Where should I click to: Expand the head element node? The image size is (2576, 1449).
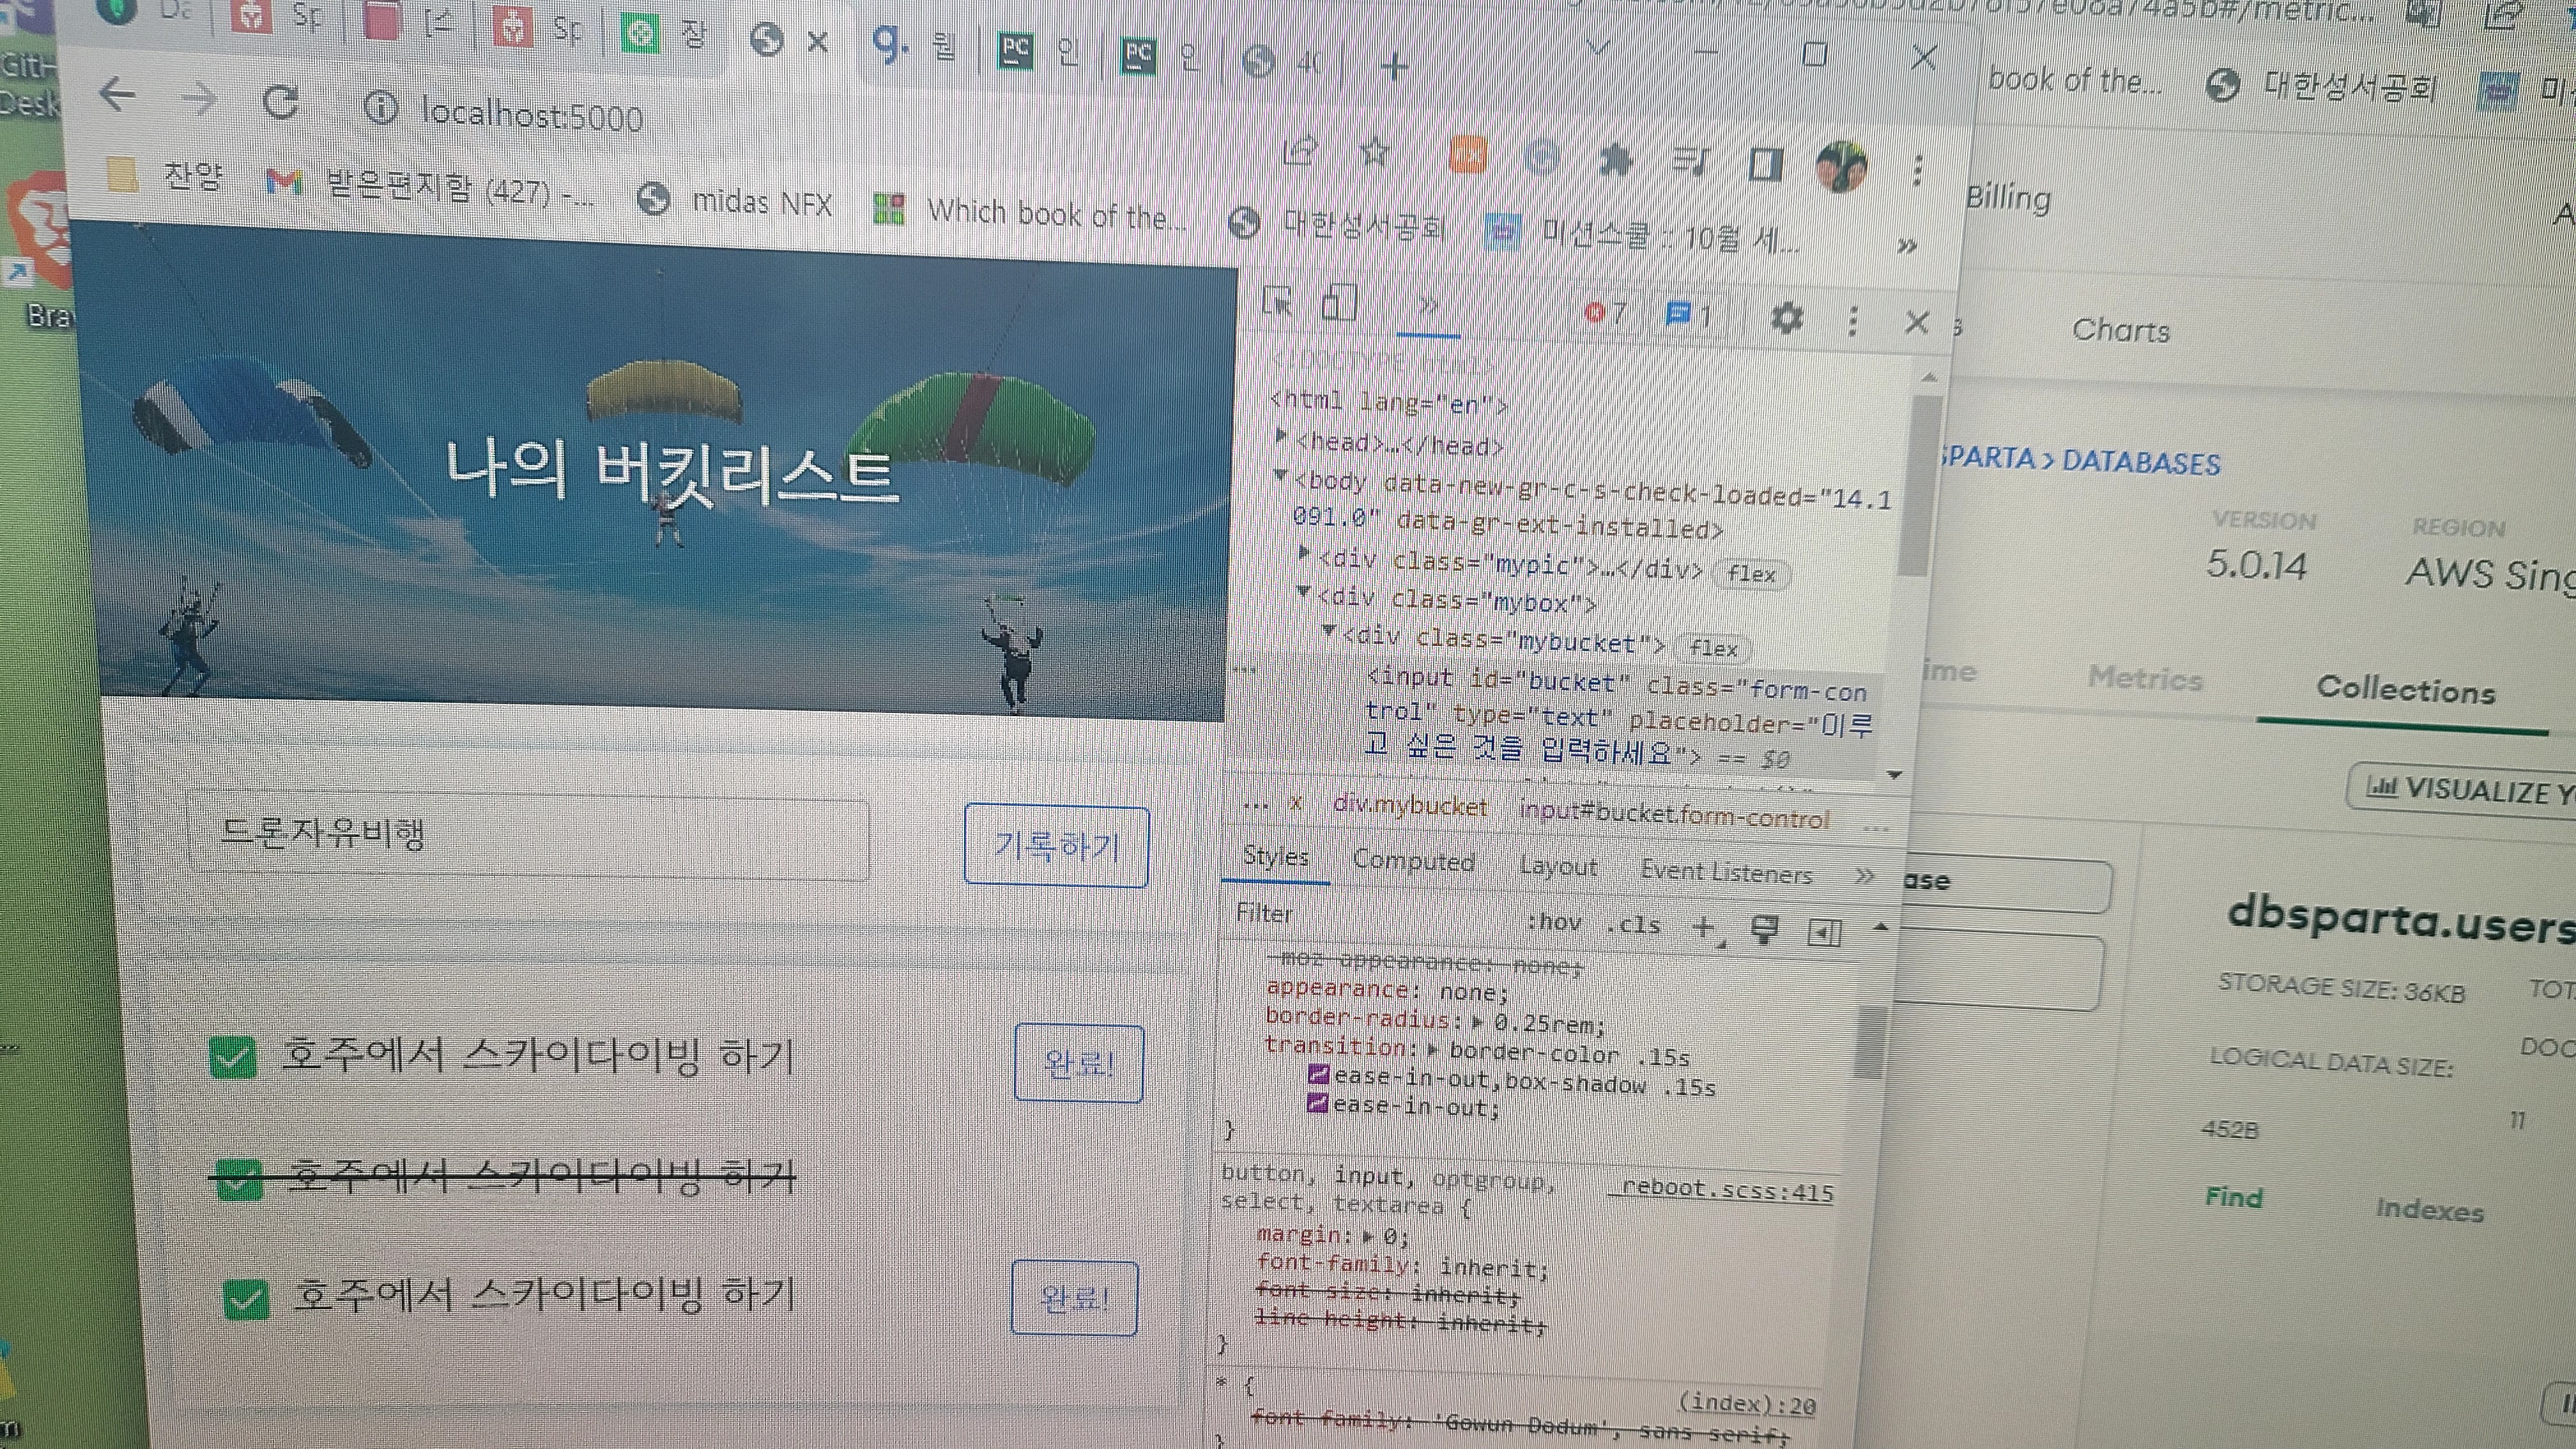tap(1281, 436)
